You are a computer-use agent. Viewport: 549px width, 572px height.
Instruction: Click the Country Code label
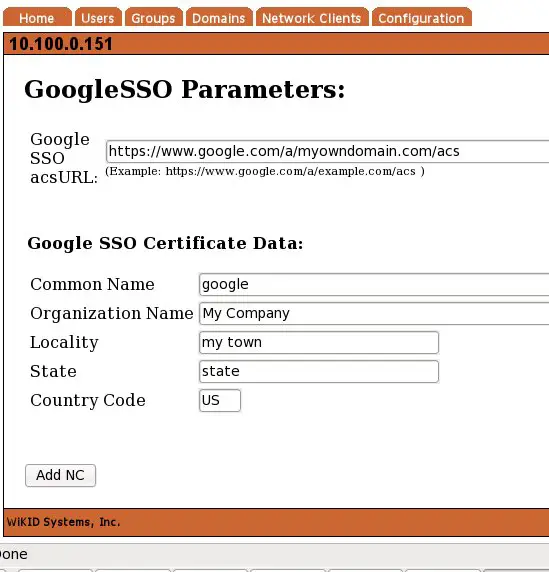pyautogui.click(x=88, y=400)
